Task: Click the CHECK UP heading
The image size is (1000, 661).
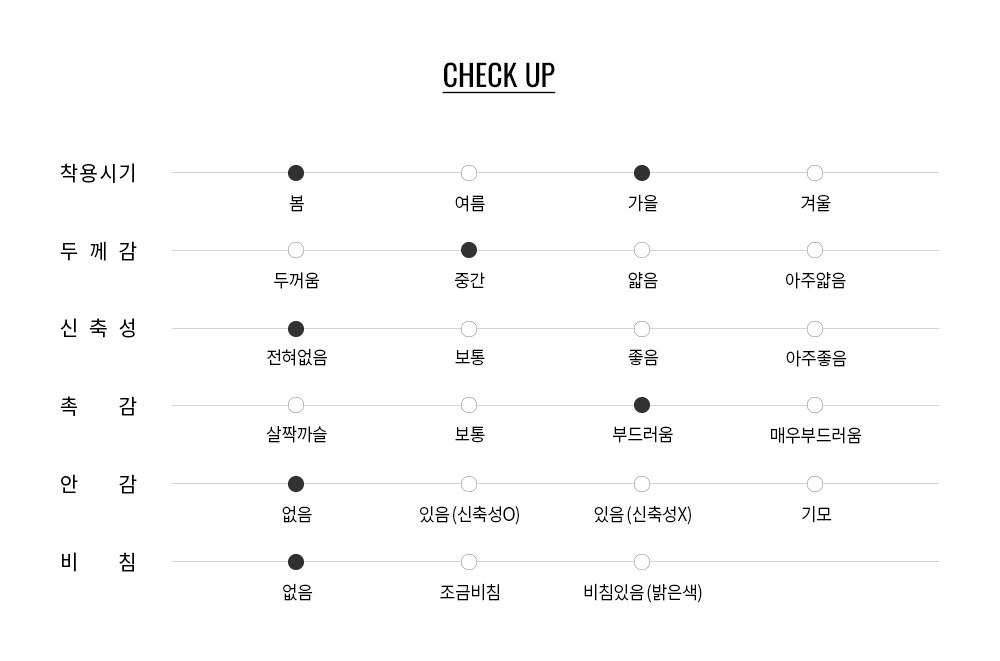Action: (498, 76)
